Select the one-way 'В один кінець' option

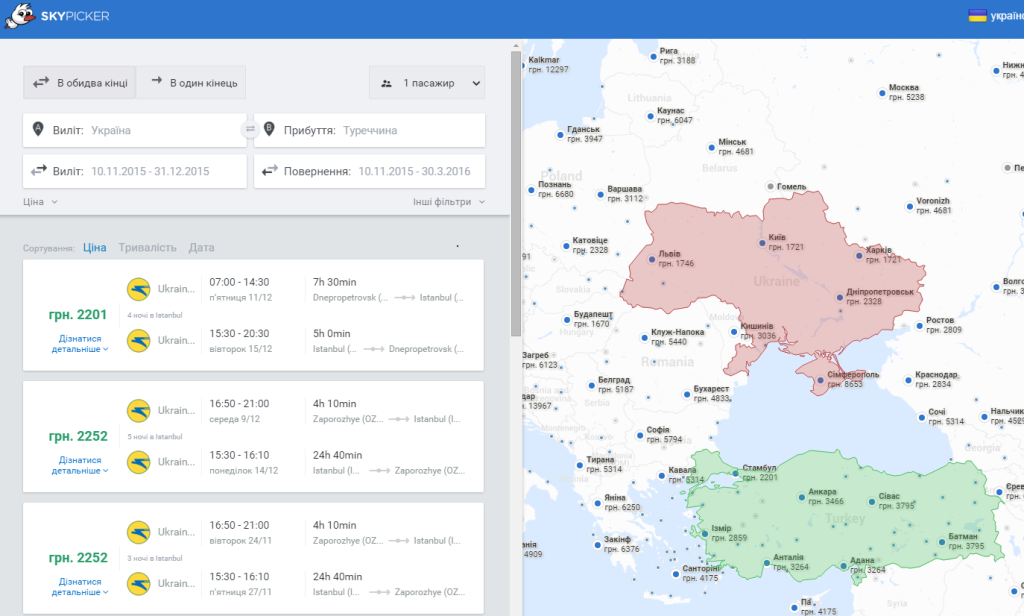[191, 82]
